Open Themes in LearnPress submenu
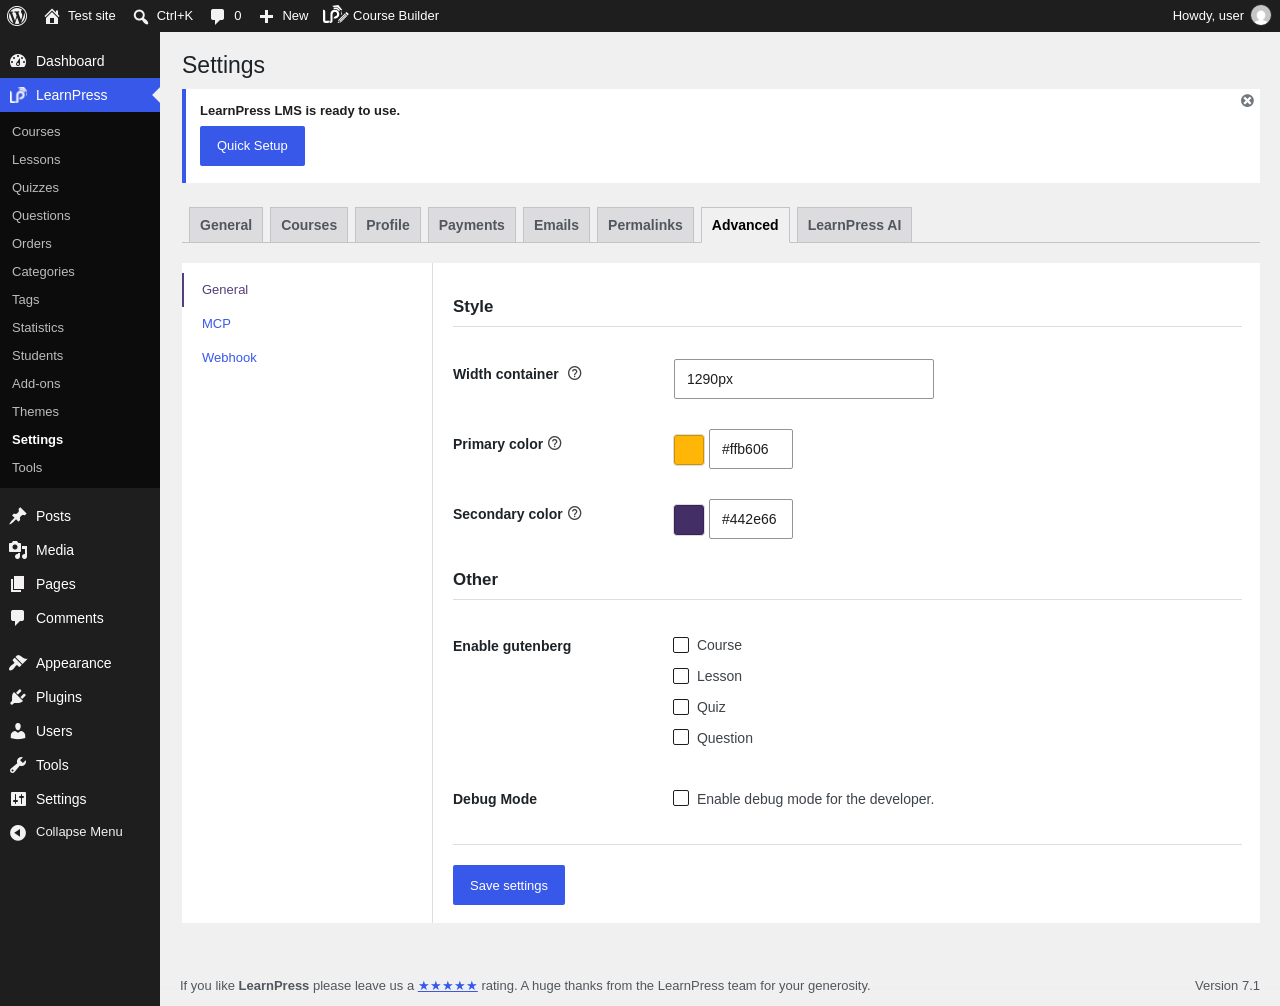 pos(35,412)
